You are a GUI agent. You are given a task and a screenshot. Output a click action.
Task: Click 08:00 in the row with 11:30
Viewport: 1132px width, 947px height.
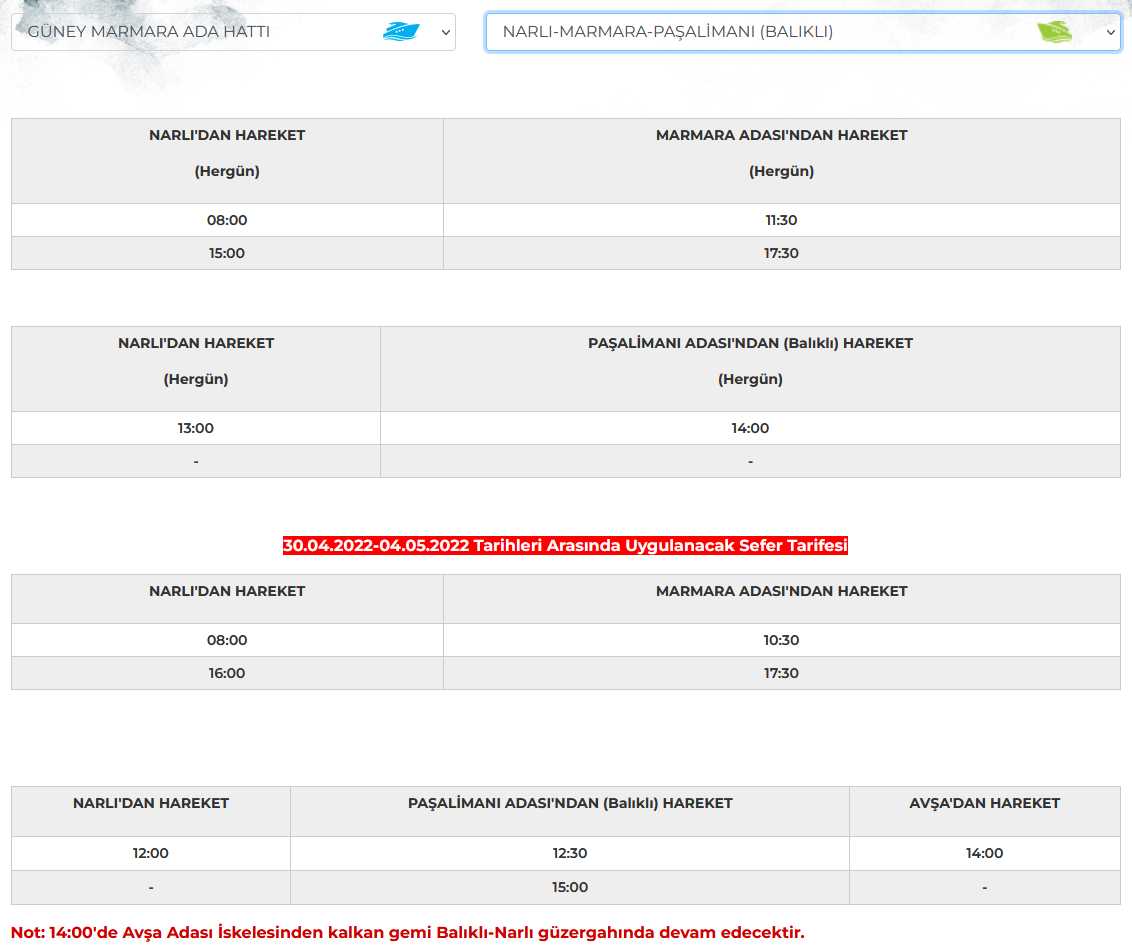[227, 220]
